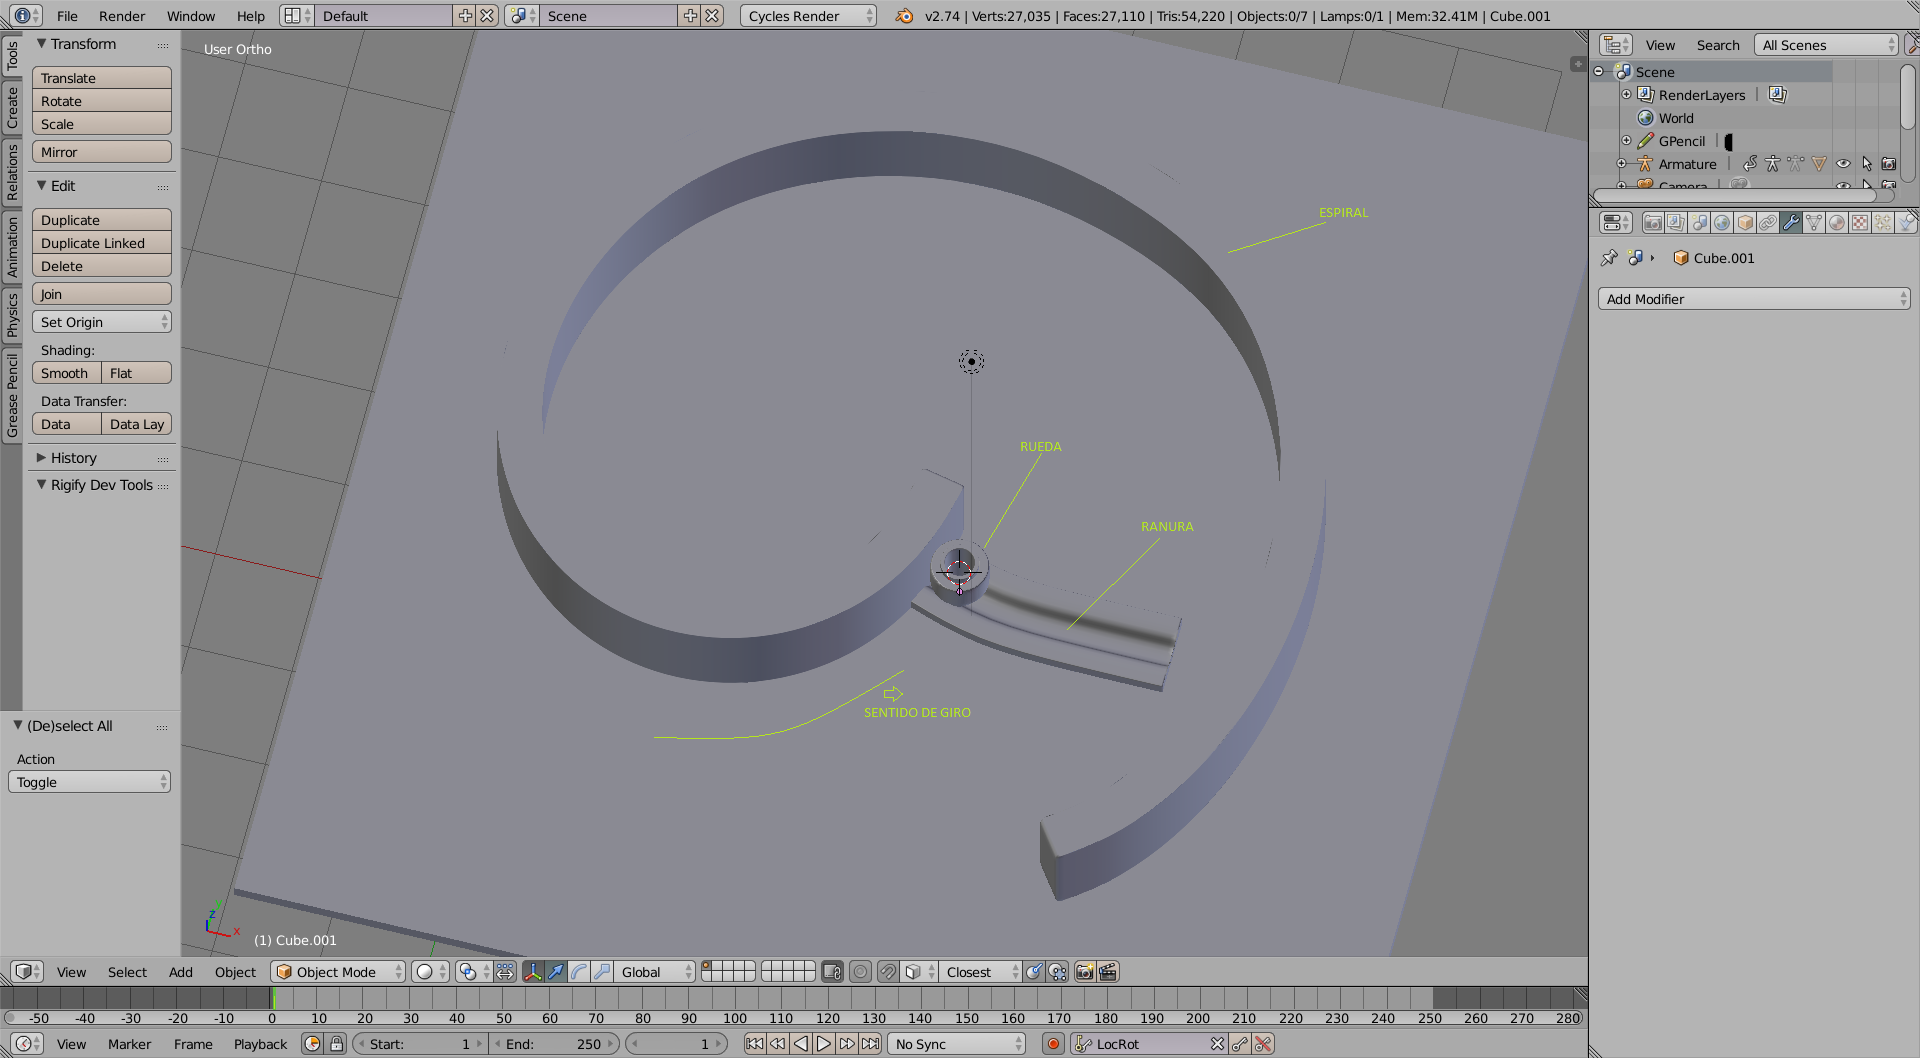Open the Render properties tab camera icon
Screen dimensions: 1920x1058
click(1653, 223)
